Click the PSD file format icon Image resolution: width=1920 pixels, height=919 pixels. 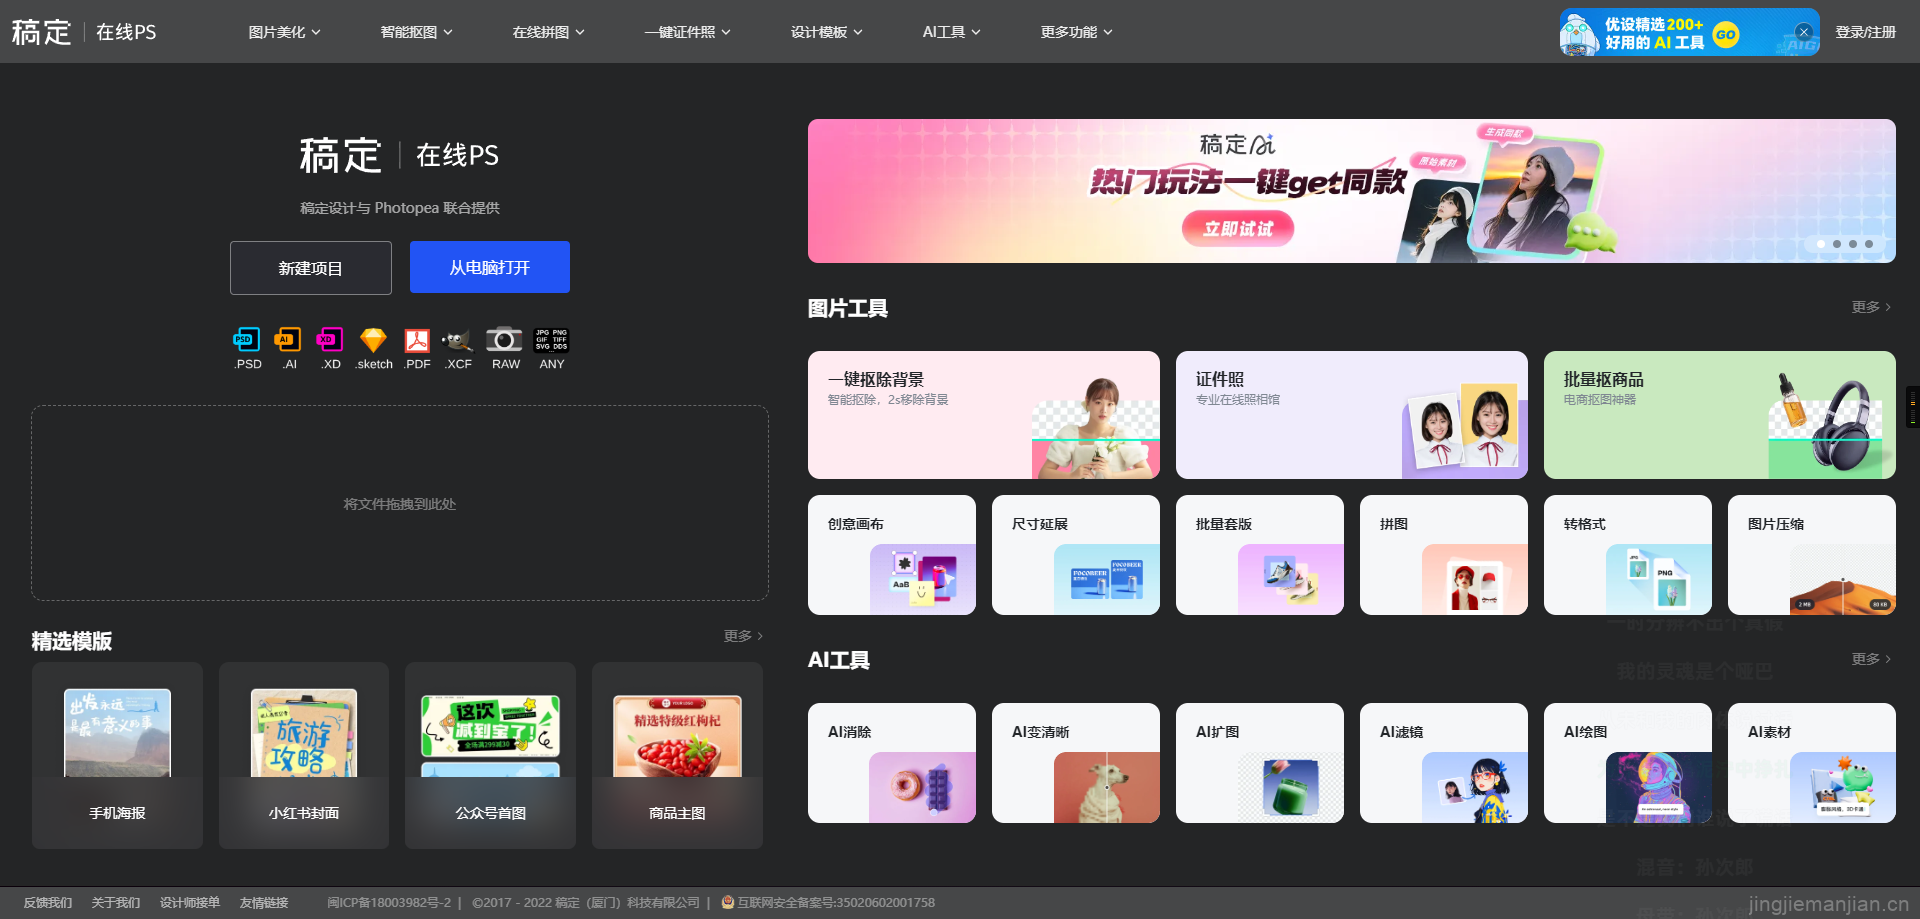click(x=246, y=340)
